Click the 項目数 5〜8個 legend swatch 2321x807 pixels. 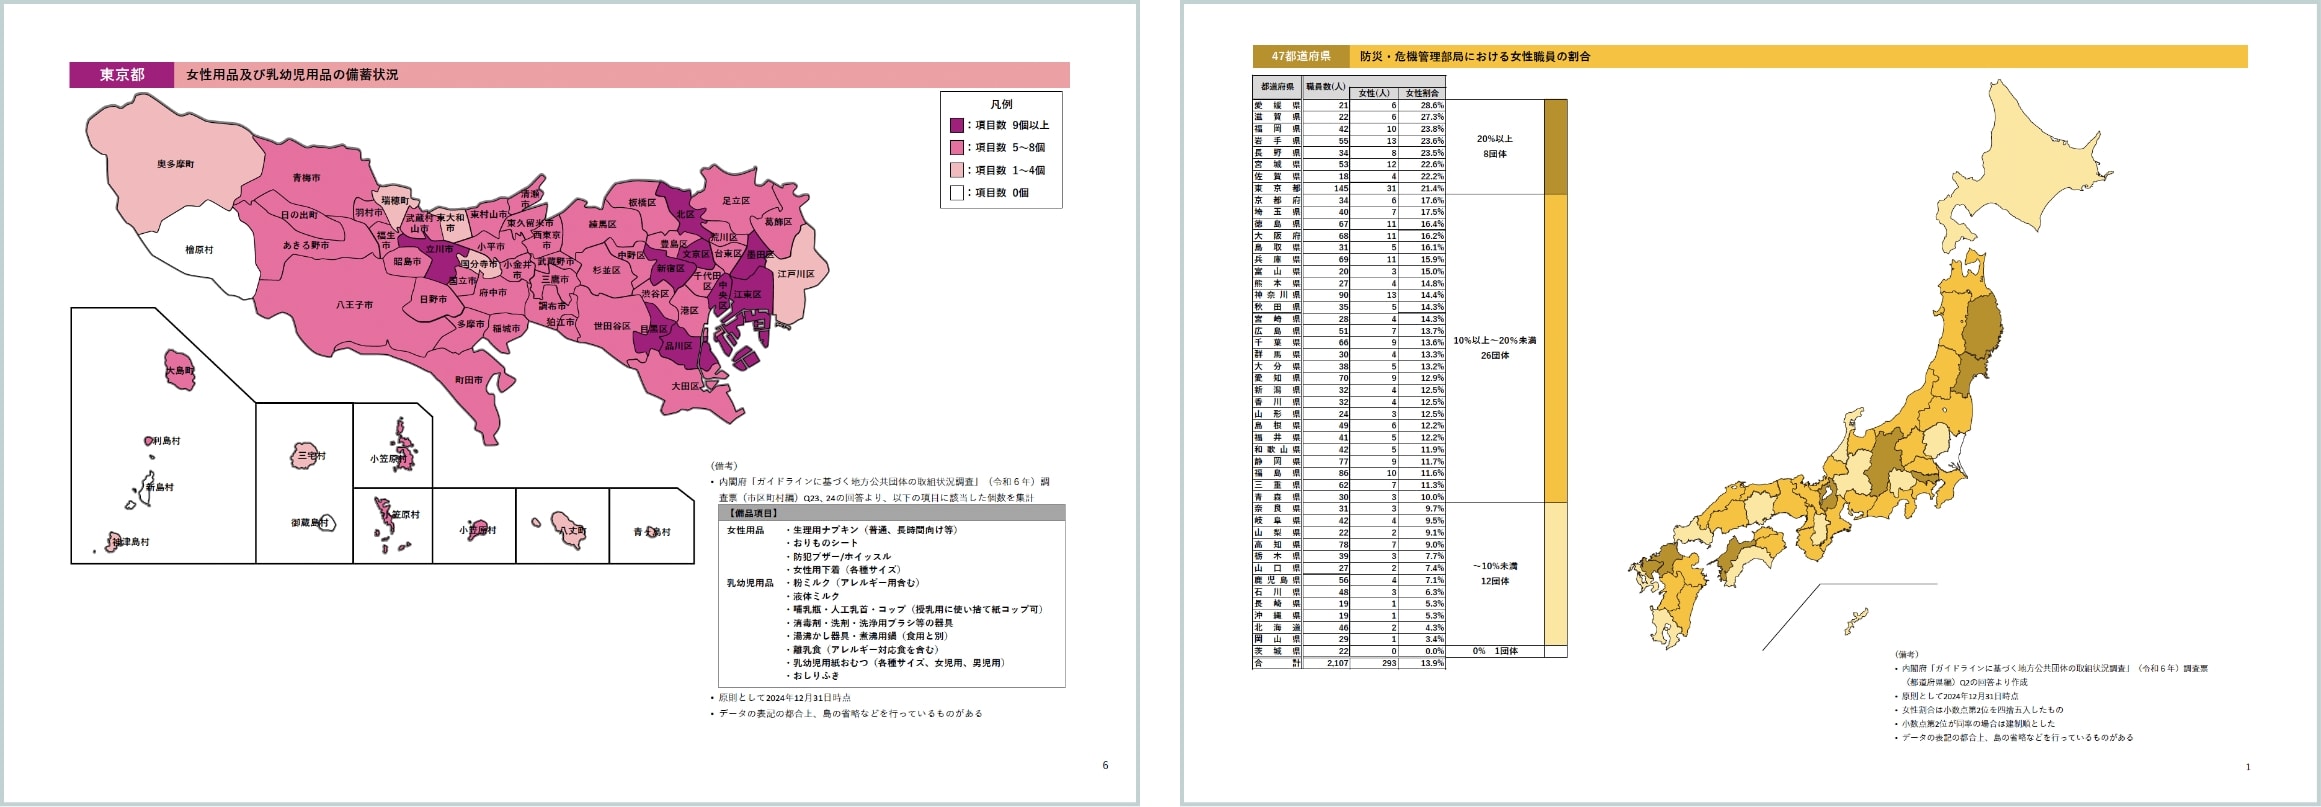click(956, 148)
